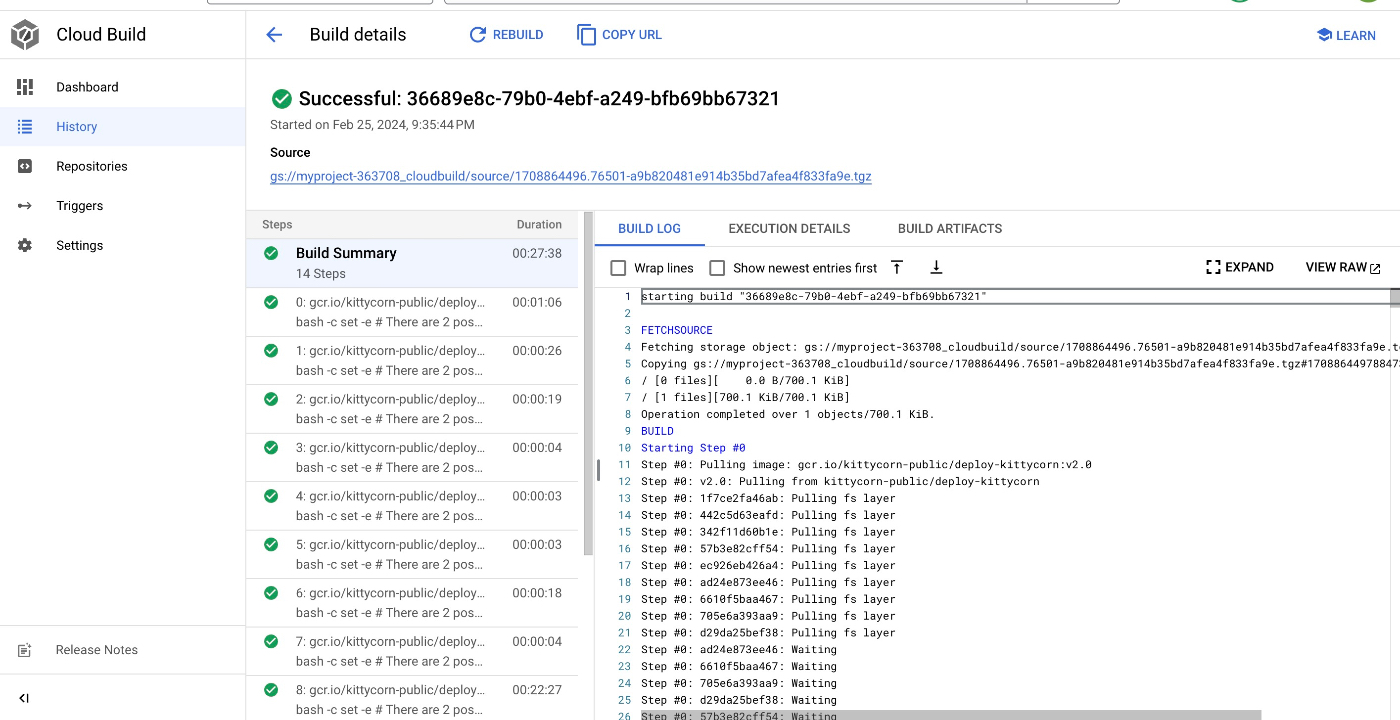The height and width of the screenshot is (720, 1400).
Task: Select step 2 with duration 00:00:19
Action: coord(412,409)
